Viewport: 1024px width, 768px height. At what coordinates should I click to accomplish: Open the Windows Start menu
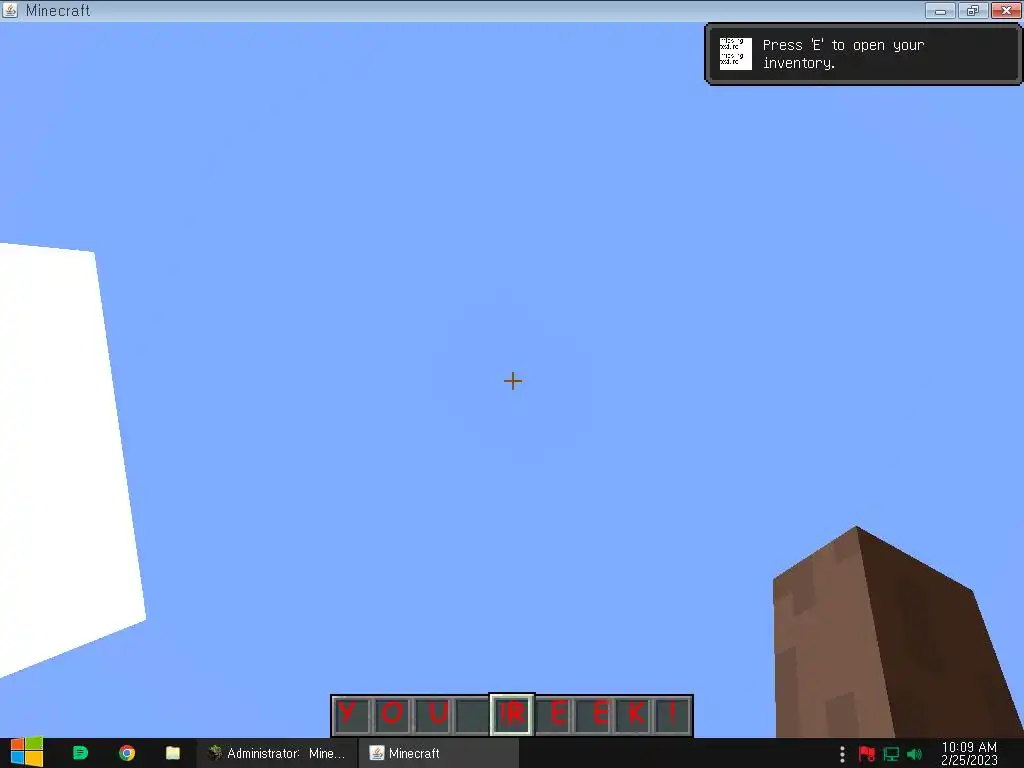coord(26,753)
